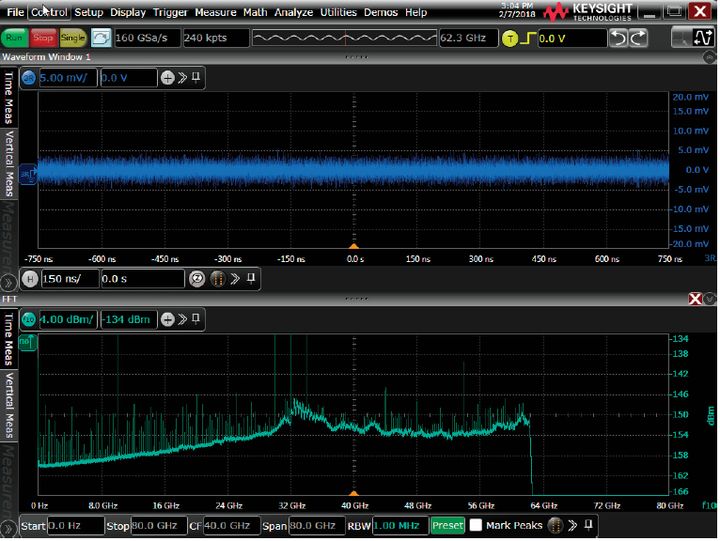Open the Trigger menu
This screenshot has height=541, width=720.
click(x=171, y=12)
